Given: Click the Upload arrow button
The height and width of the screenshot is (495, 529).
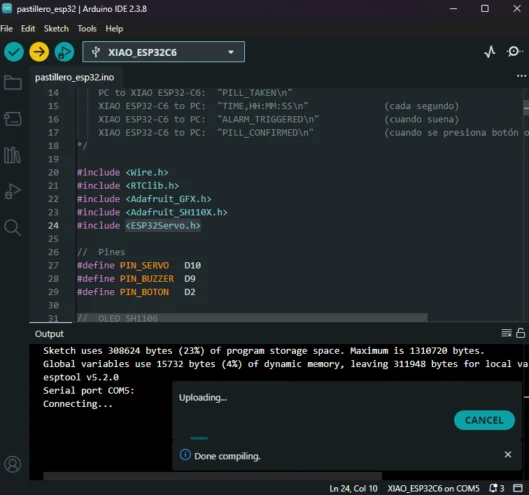Looking at the screenshot, I should coord(39,52).
